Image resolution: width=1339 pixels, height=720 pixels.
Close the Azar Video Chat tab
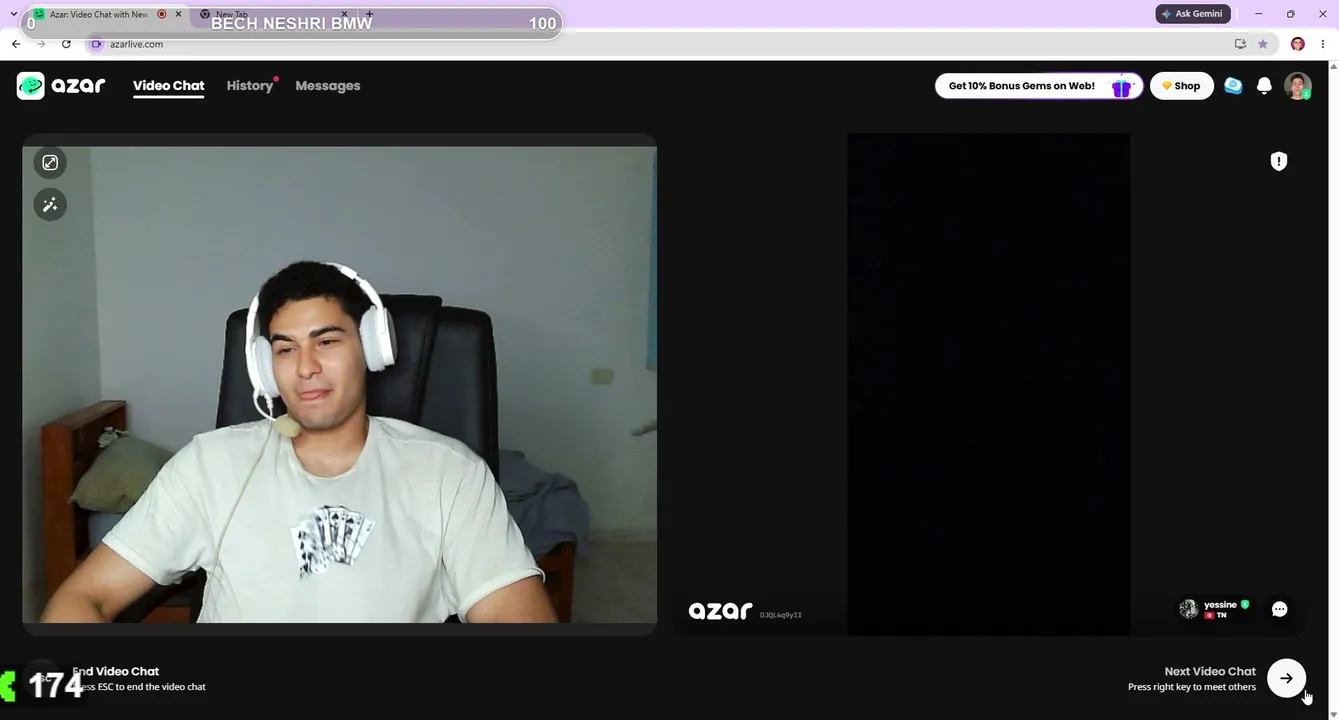(x=178, y=14)
